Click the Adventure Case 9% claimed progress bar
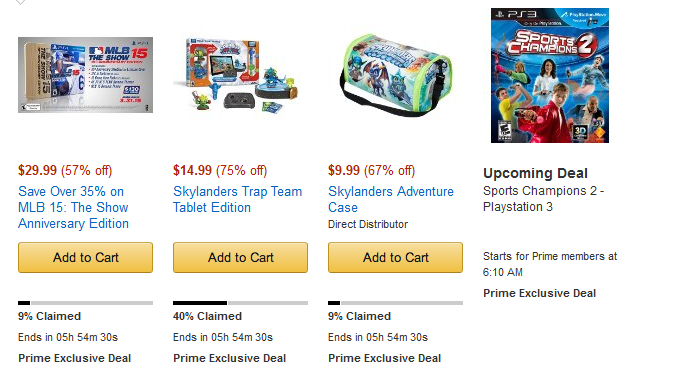The image size is (673, 378). 395,303
